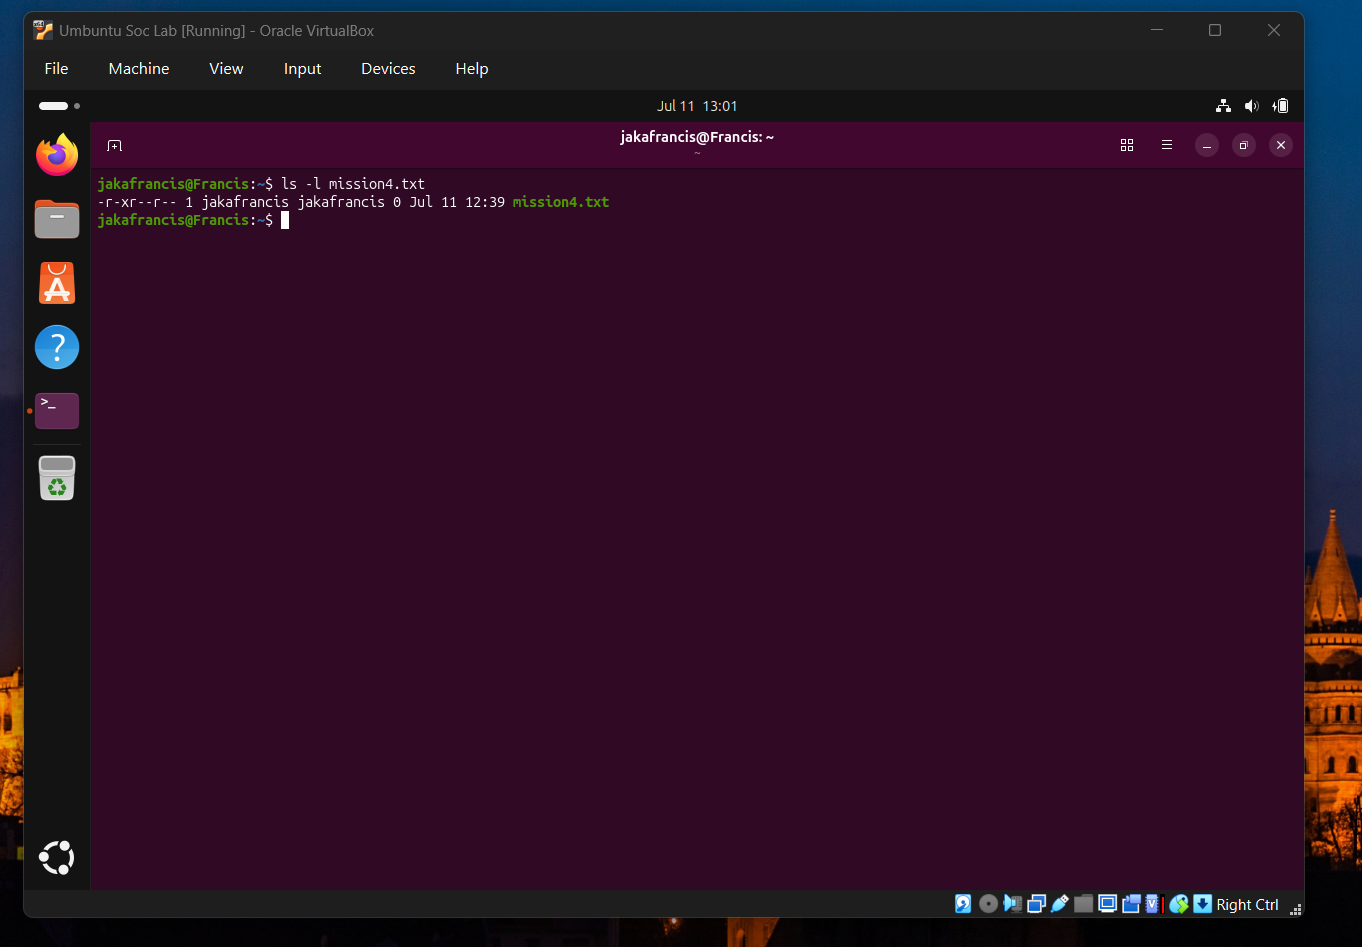Click the battery icon in GNOME top bar
Viewport: 1362px width, 947px height.
click(x=1281, y=106)
